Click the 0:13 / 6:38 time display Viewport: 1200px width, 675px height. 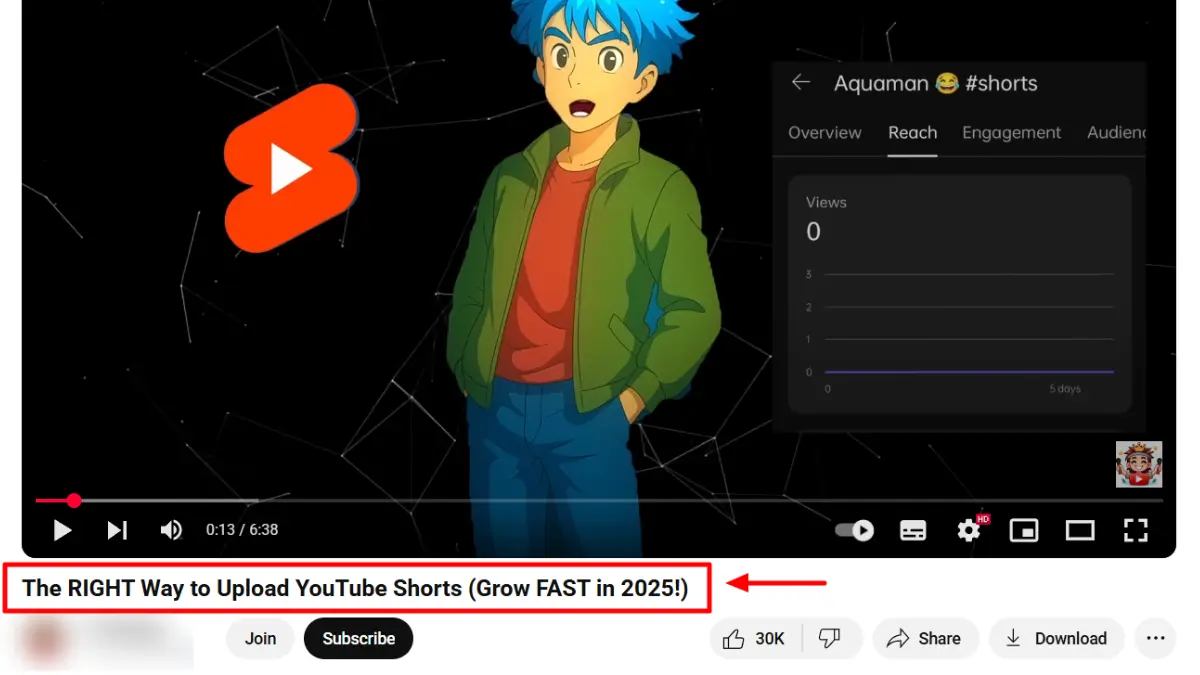(242, 530)
